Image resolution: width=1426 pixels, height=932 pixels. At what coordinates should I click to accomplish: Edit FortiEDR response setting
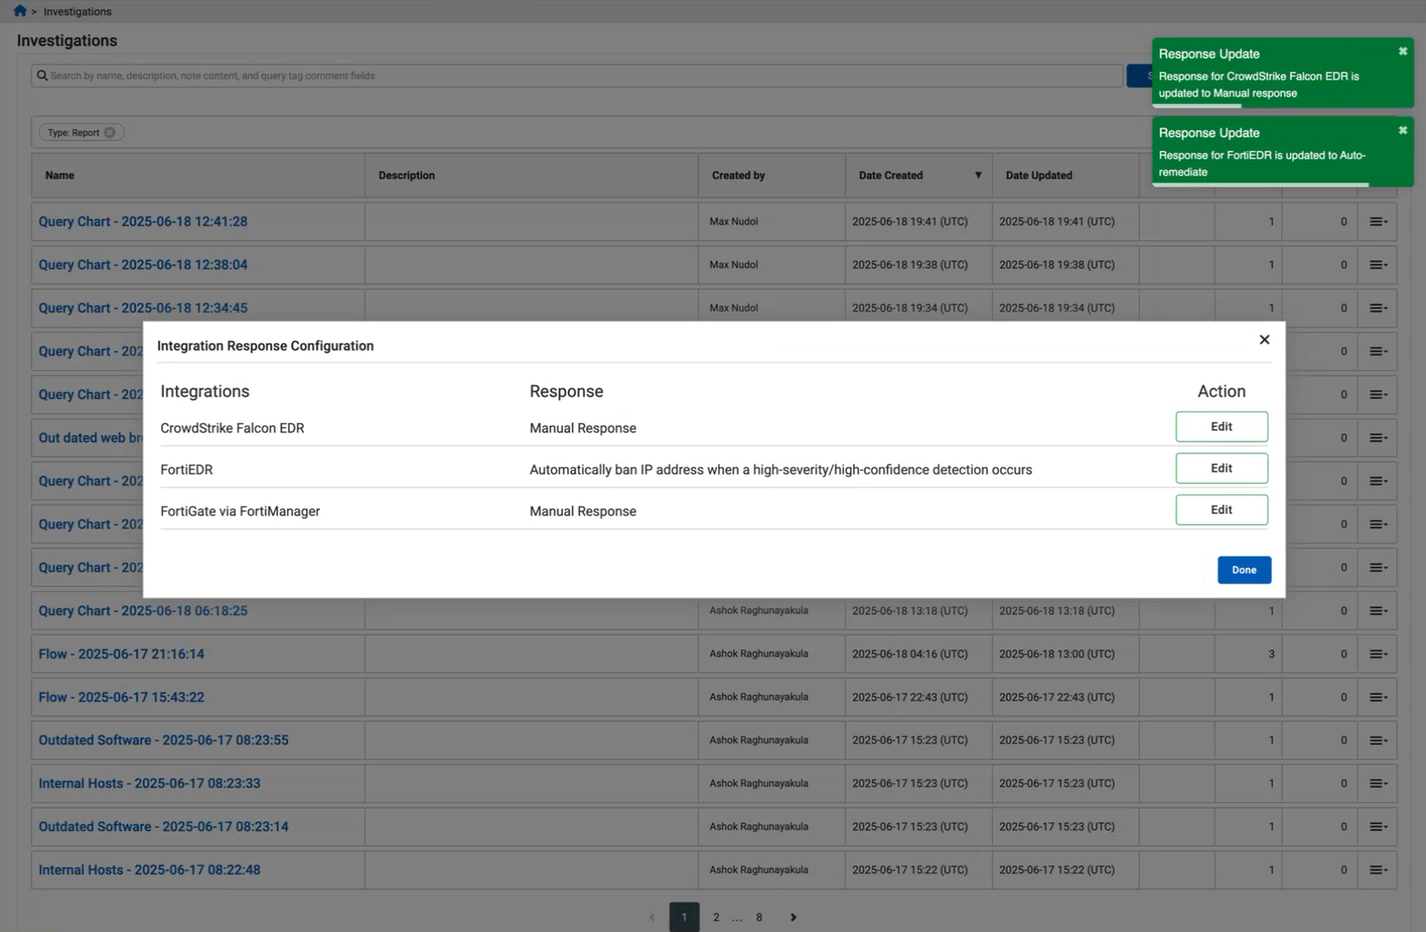click(x=1221, y=468)
